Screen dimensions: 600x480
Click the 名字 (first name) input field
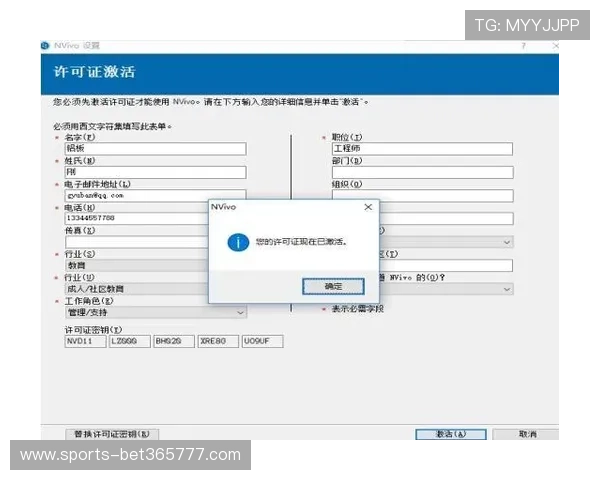pyautogui.click(x=155, y=149)
